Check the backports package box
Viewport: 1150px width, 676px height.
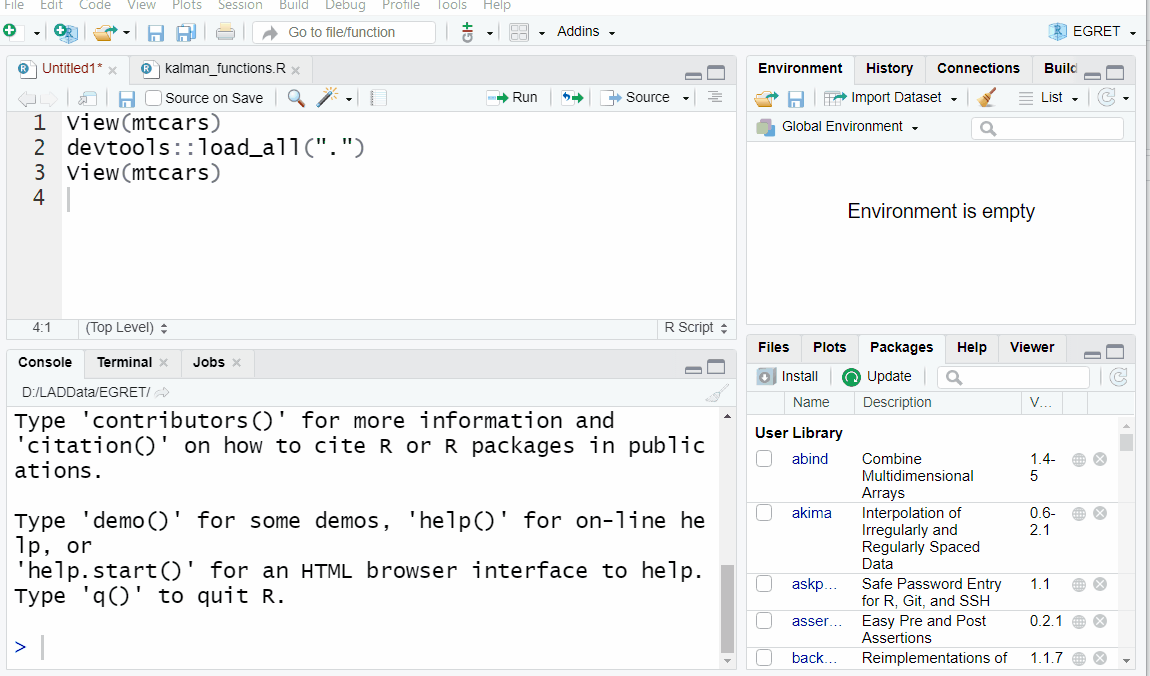coord(764,657)
